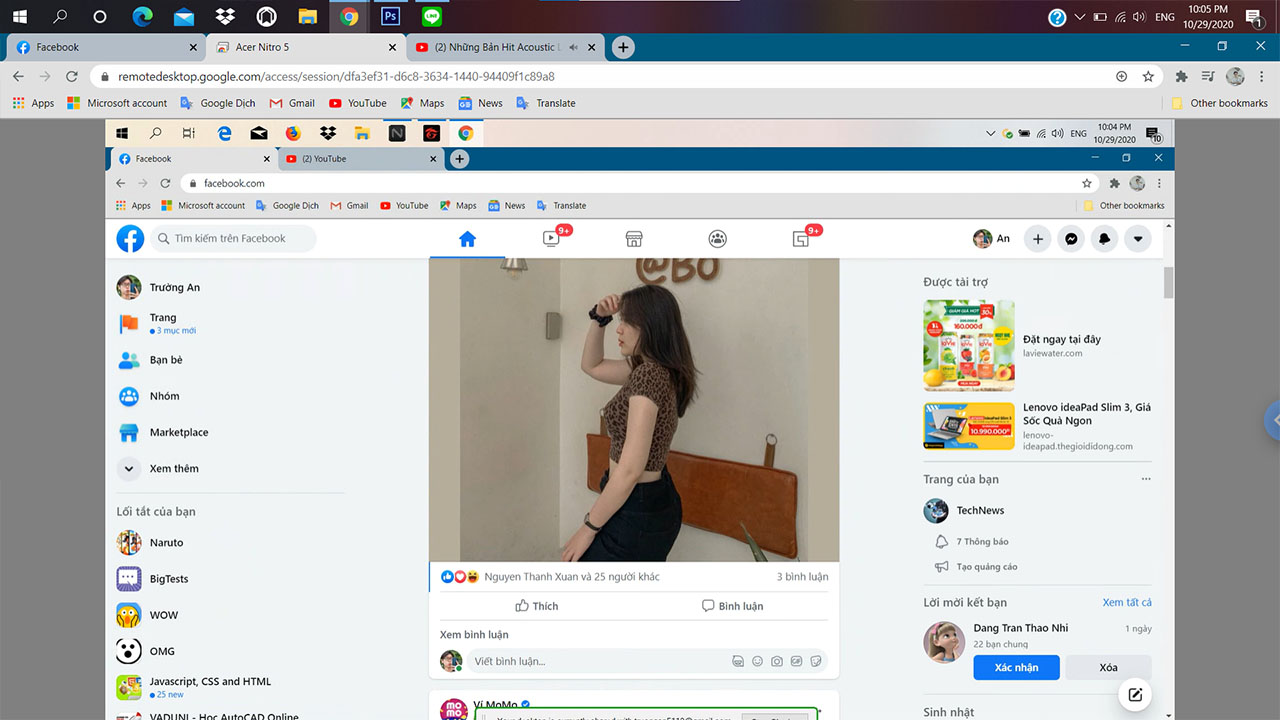Click the Tìm kiếm trên Facebook search box
The image size is (1280, 720).
click(x=232, y=238)
